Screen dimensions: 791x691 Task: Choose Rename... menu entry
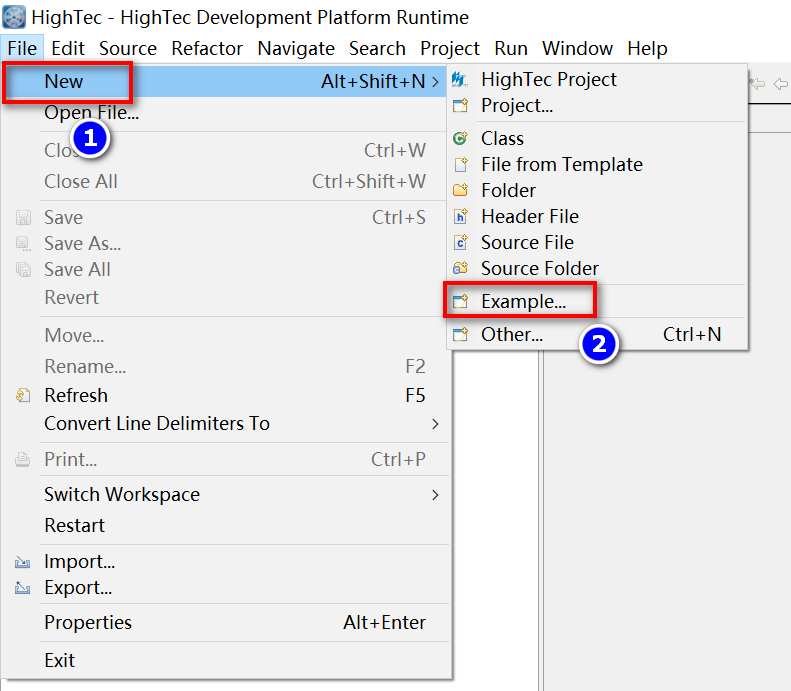[226, 367]
